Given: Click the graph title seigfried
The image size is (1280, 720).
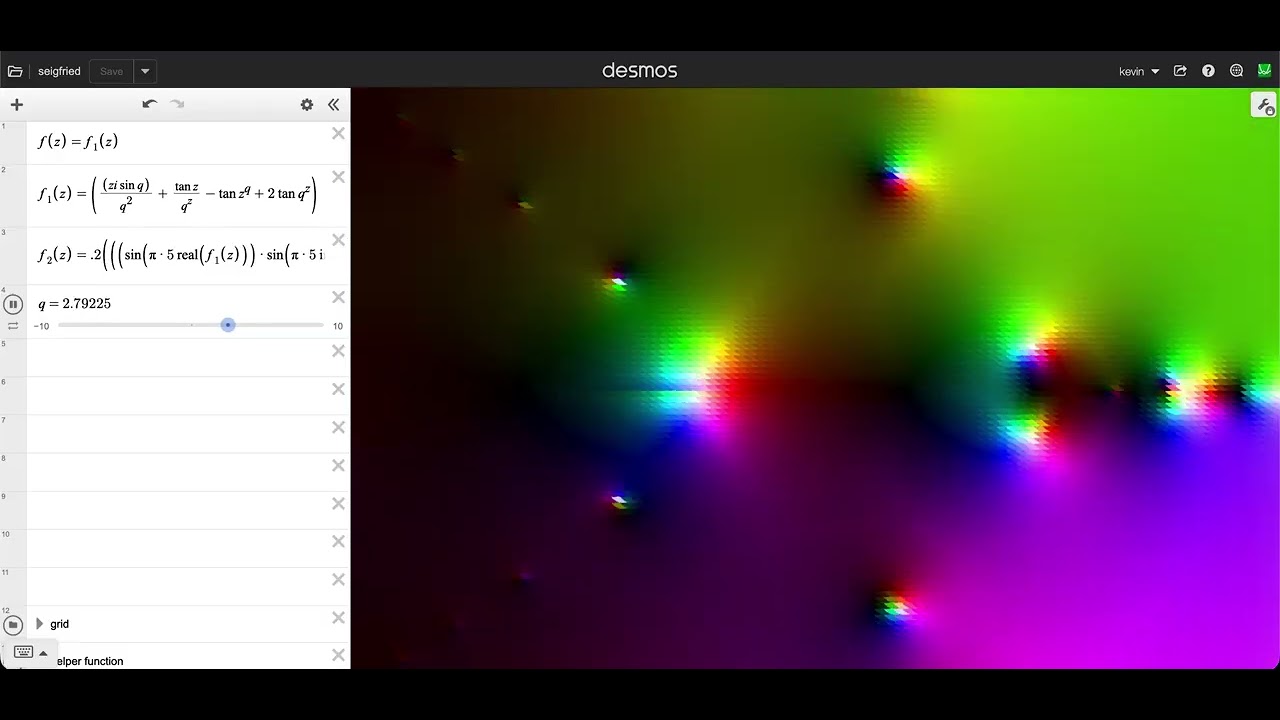Looking at the screenshot, I should [59, 71].
